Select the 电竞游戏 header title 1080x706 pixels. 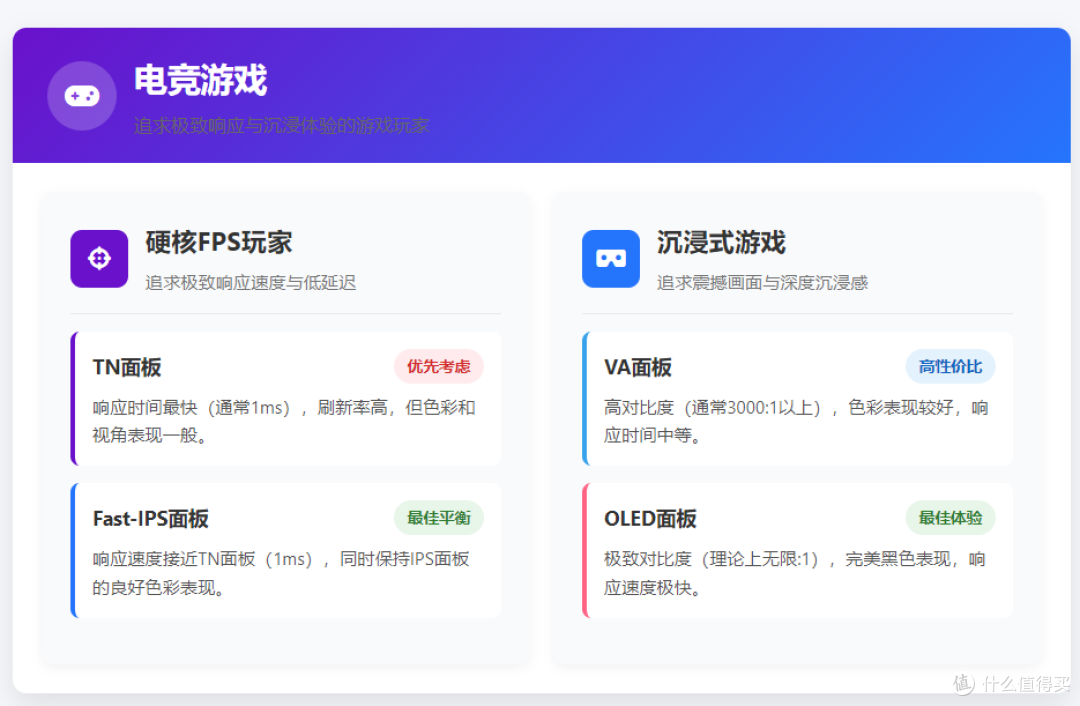click(x=200, y=80)
